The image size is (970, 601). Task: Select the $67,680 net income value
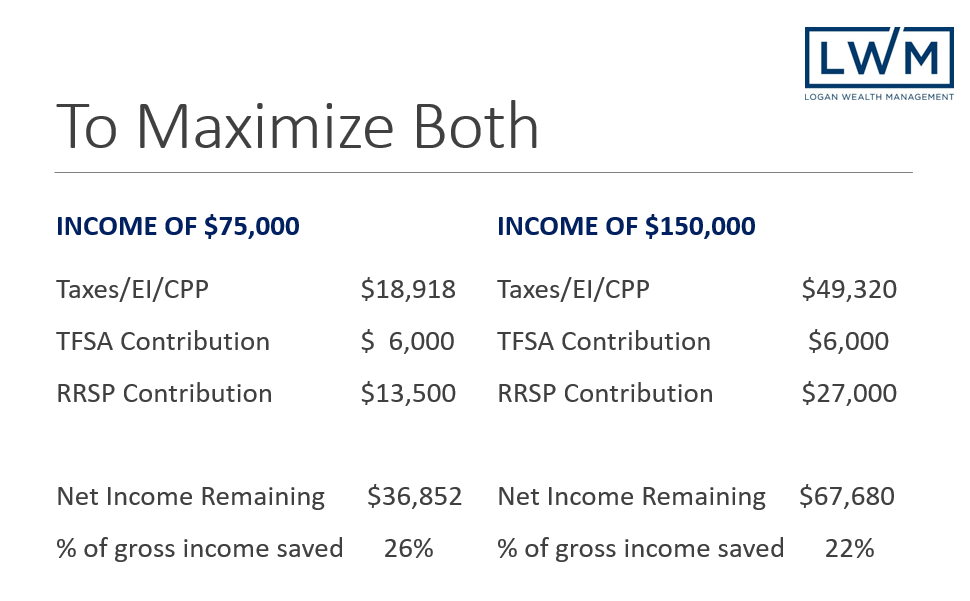(847, 497)
